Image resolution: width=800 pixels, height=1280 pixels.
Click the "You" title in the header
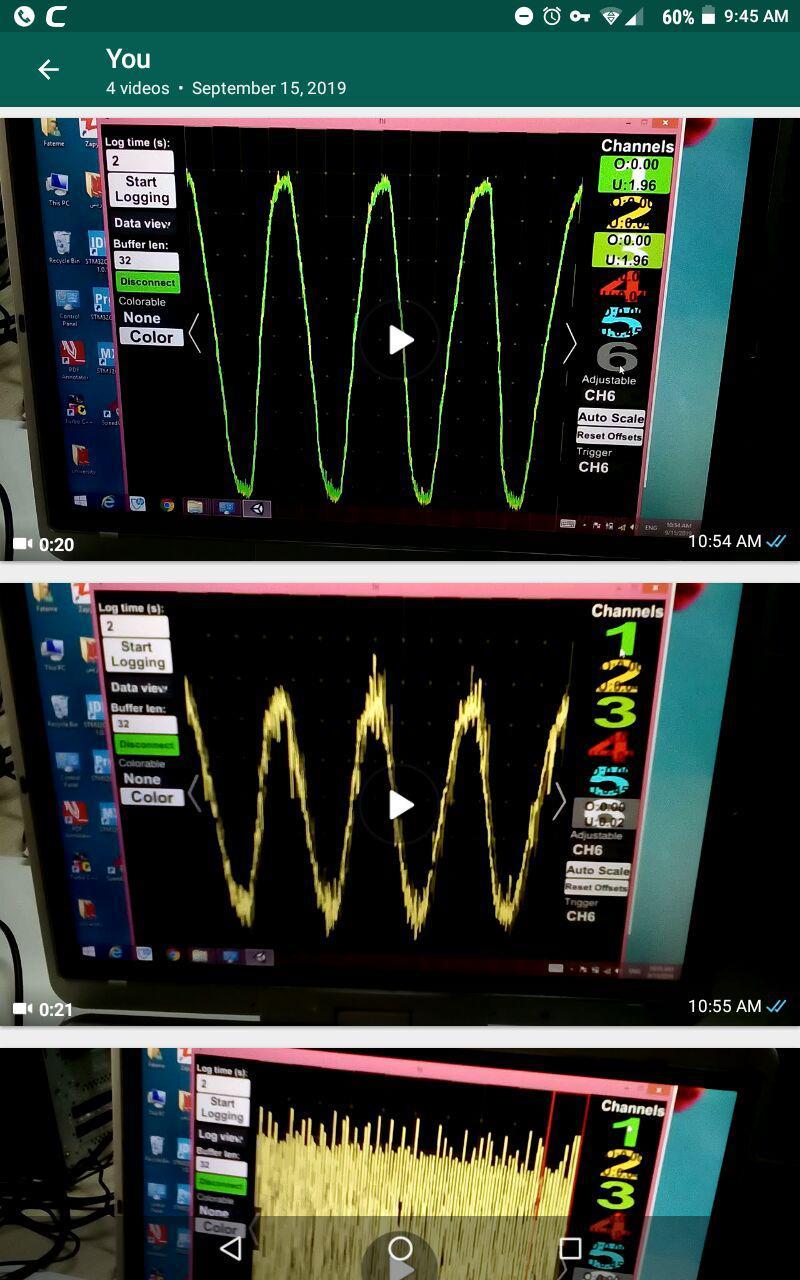tap(128, 59)
